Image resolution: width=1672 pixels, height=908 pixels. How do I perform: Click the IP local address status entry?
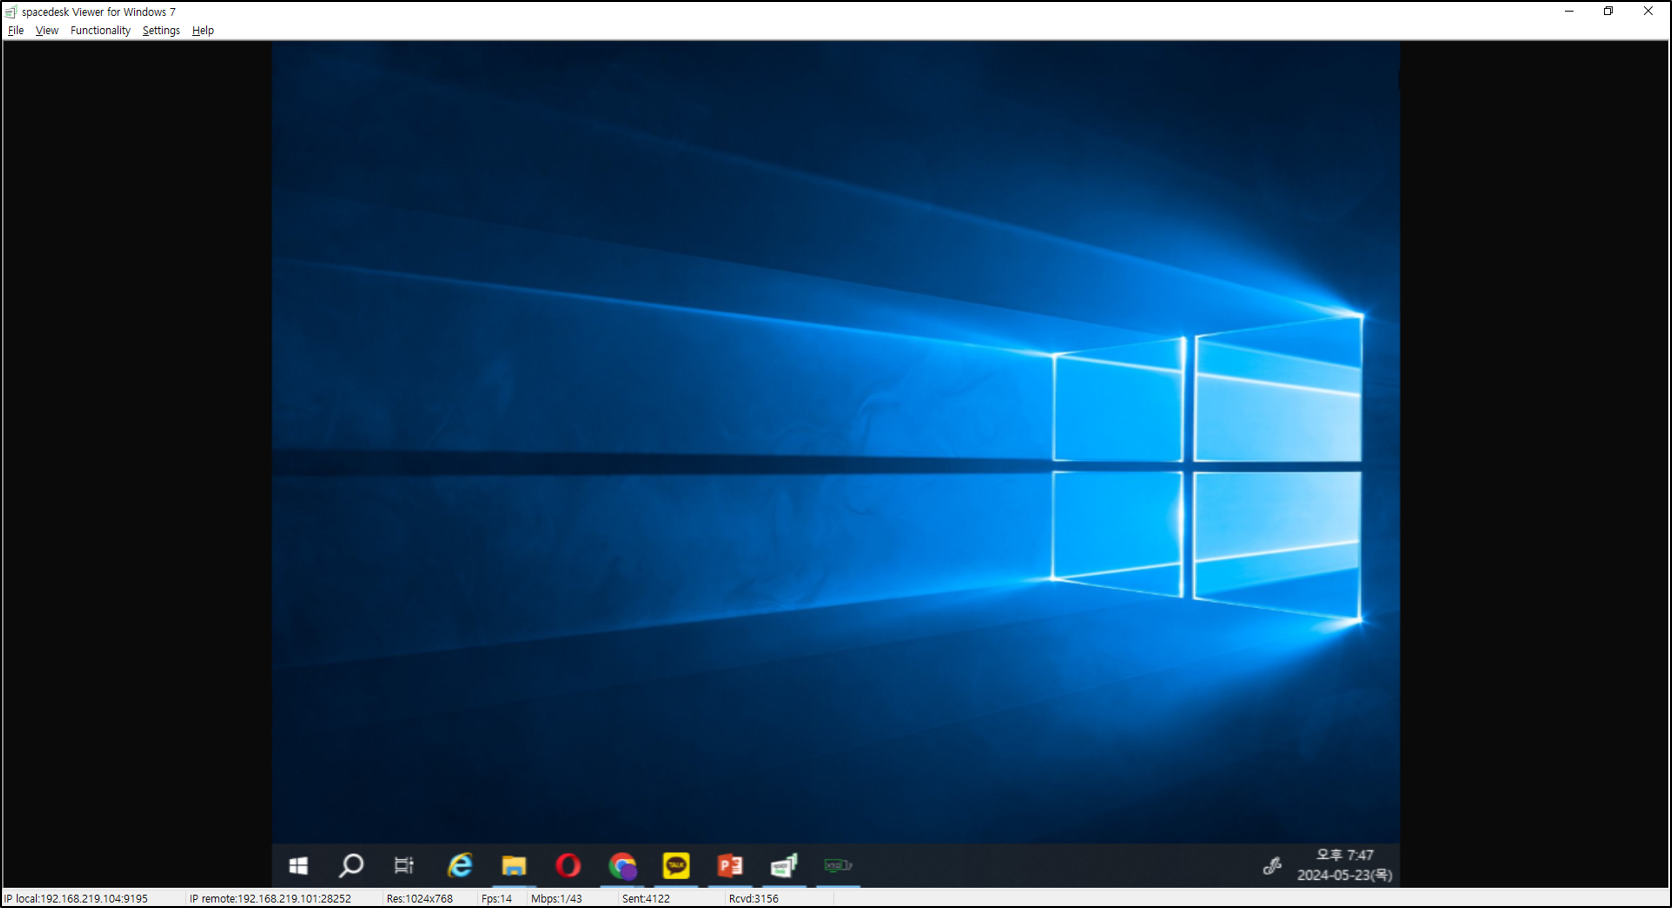pos(77,899)
